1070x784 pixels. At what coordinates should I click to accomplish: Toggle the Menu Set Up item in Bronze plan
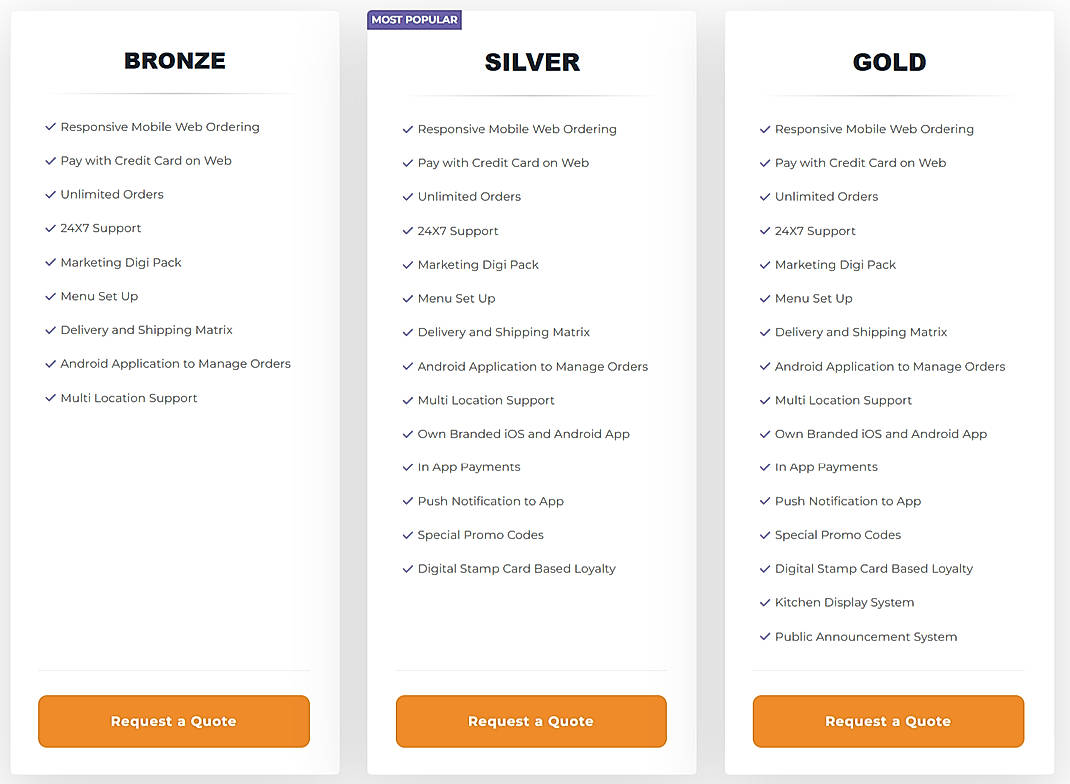pyautogui.click(x=99, y=296)
